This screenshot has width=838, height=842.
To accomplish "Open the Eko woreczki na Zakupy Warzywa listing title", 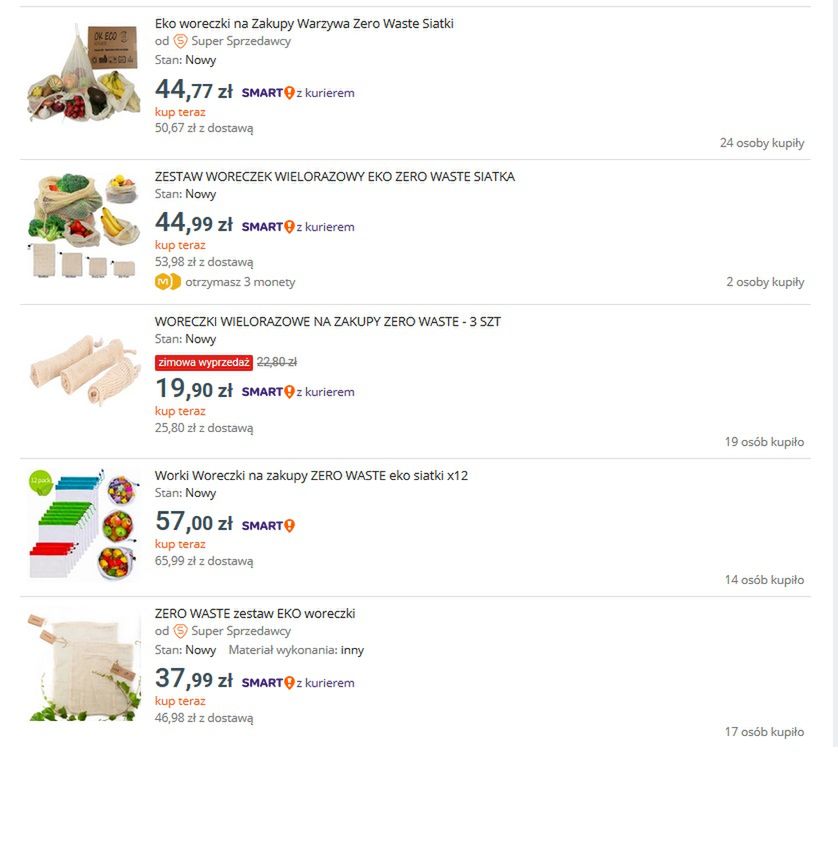I will coord(304,24).
